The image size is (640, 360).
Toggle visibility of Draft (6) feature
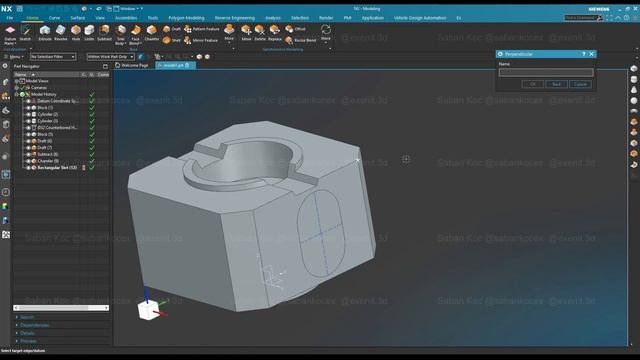[28, 141]
